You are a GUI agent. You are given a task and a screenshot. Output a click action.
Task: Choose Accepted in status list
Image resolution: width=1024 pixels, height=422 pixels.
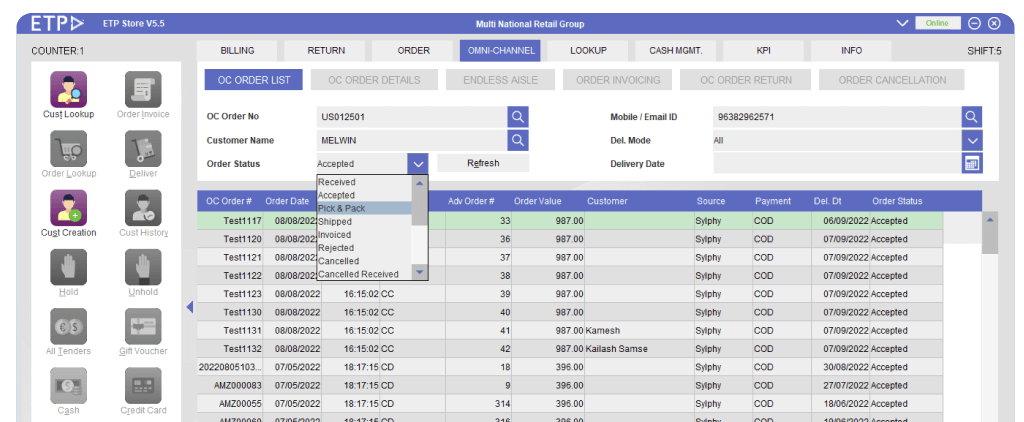[364, 195]
